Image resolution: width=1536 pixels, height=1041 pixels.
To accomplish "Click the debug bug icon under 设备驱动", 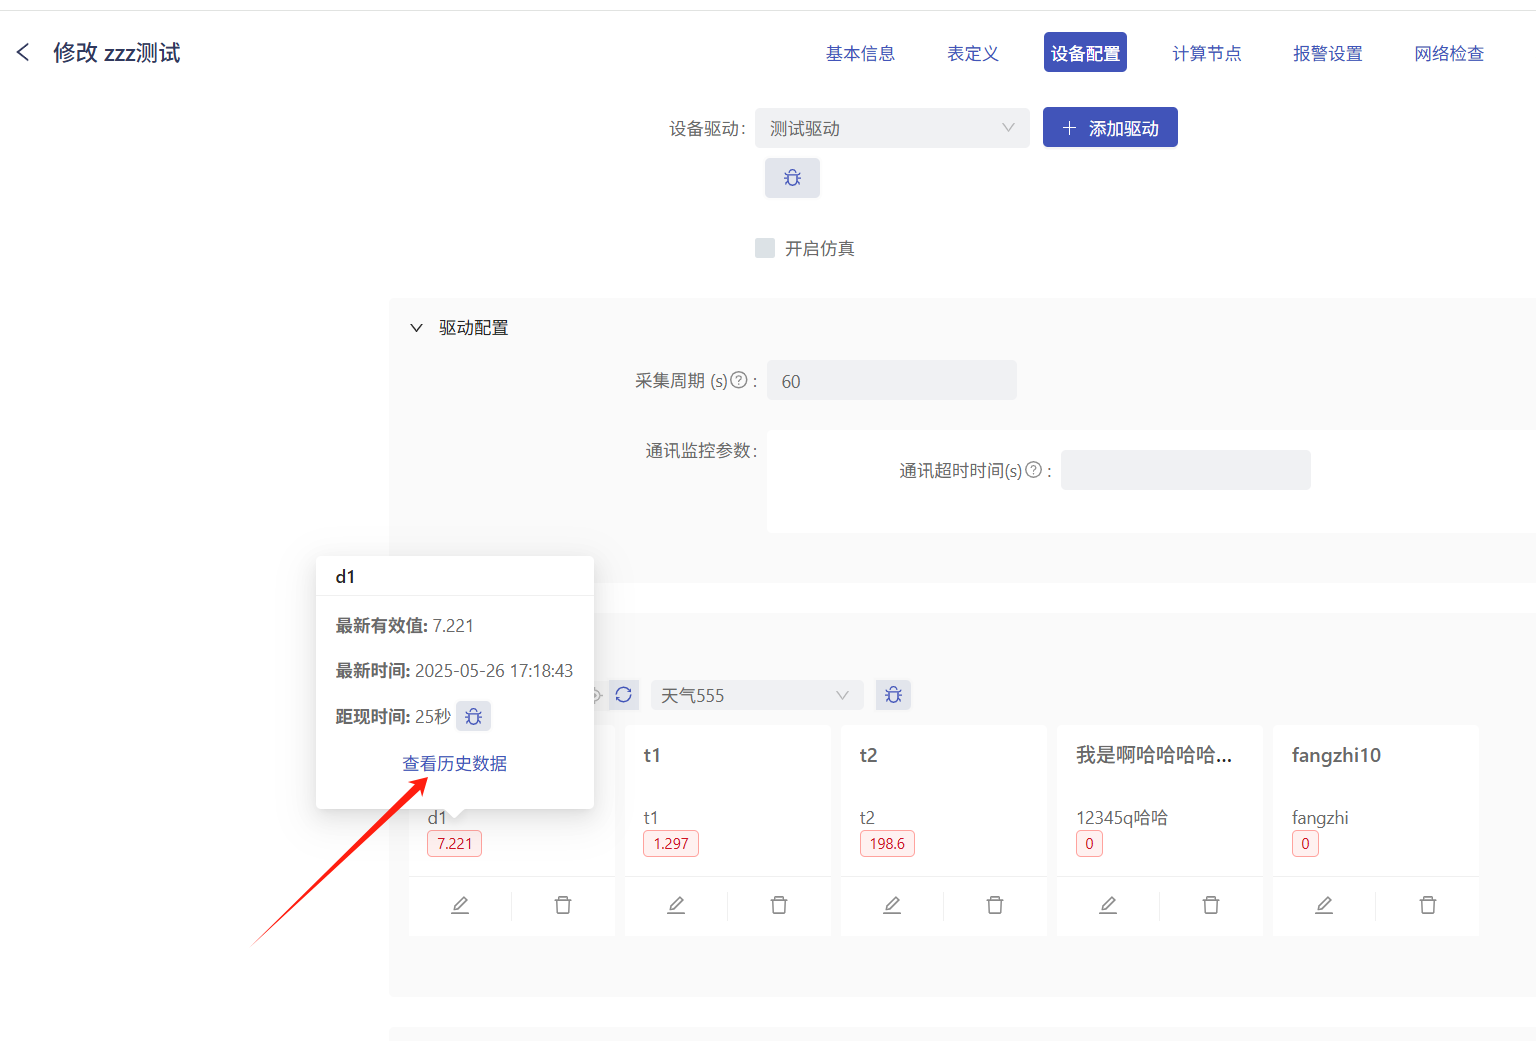I will [x=792, y=178].
